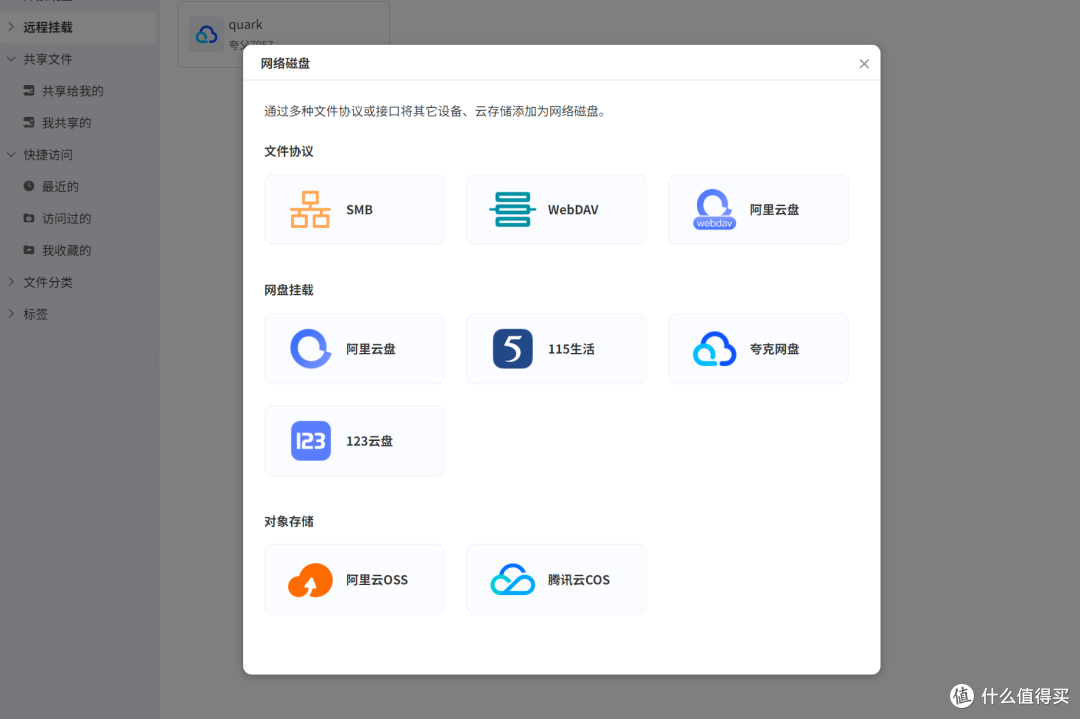Click the quark name in background card
The image size is (1080, 719).
245,25
